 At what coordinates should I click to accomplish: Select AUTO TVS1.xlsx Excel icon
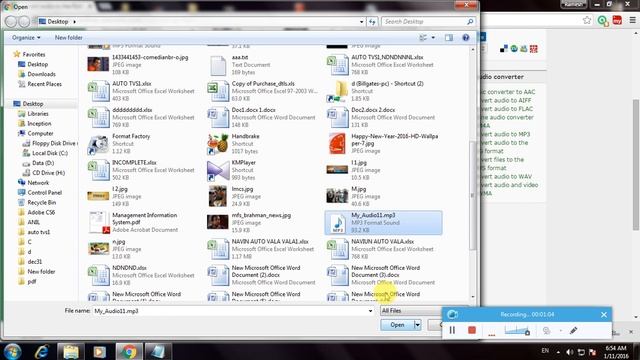coord(98,91)
